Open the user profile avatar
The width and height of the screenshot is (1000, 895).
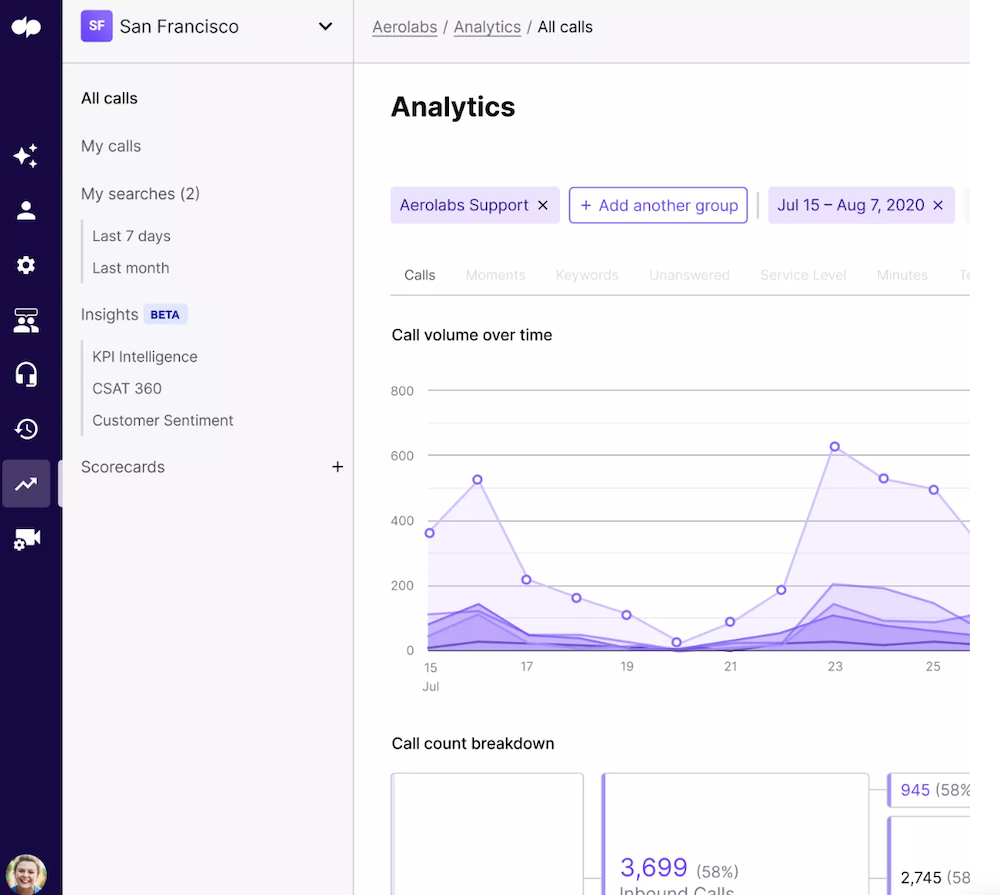point(26,874)
